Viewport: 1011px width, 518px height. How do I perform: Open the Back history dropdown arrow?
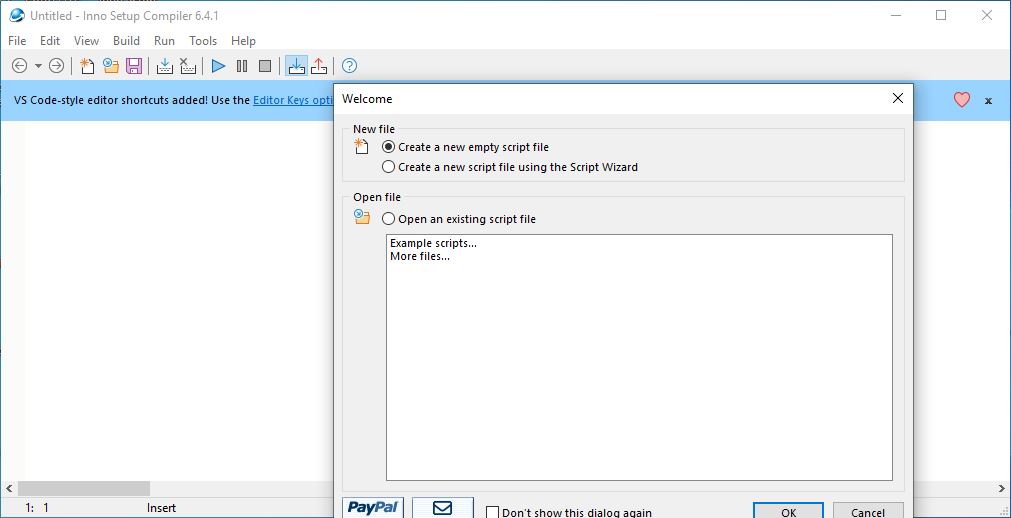(x=38, y=66)
